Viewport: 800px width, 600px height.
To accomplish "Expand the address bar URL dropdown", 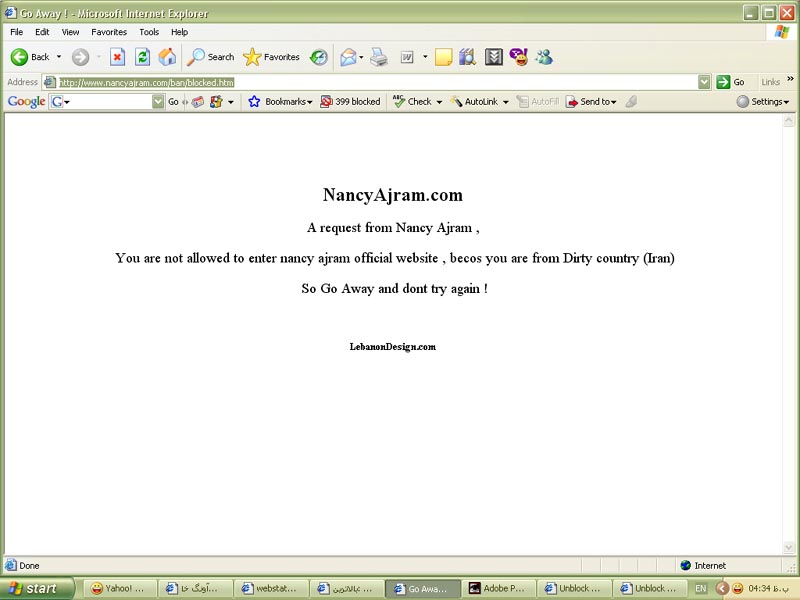I will (704, 82).
